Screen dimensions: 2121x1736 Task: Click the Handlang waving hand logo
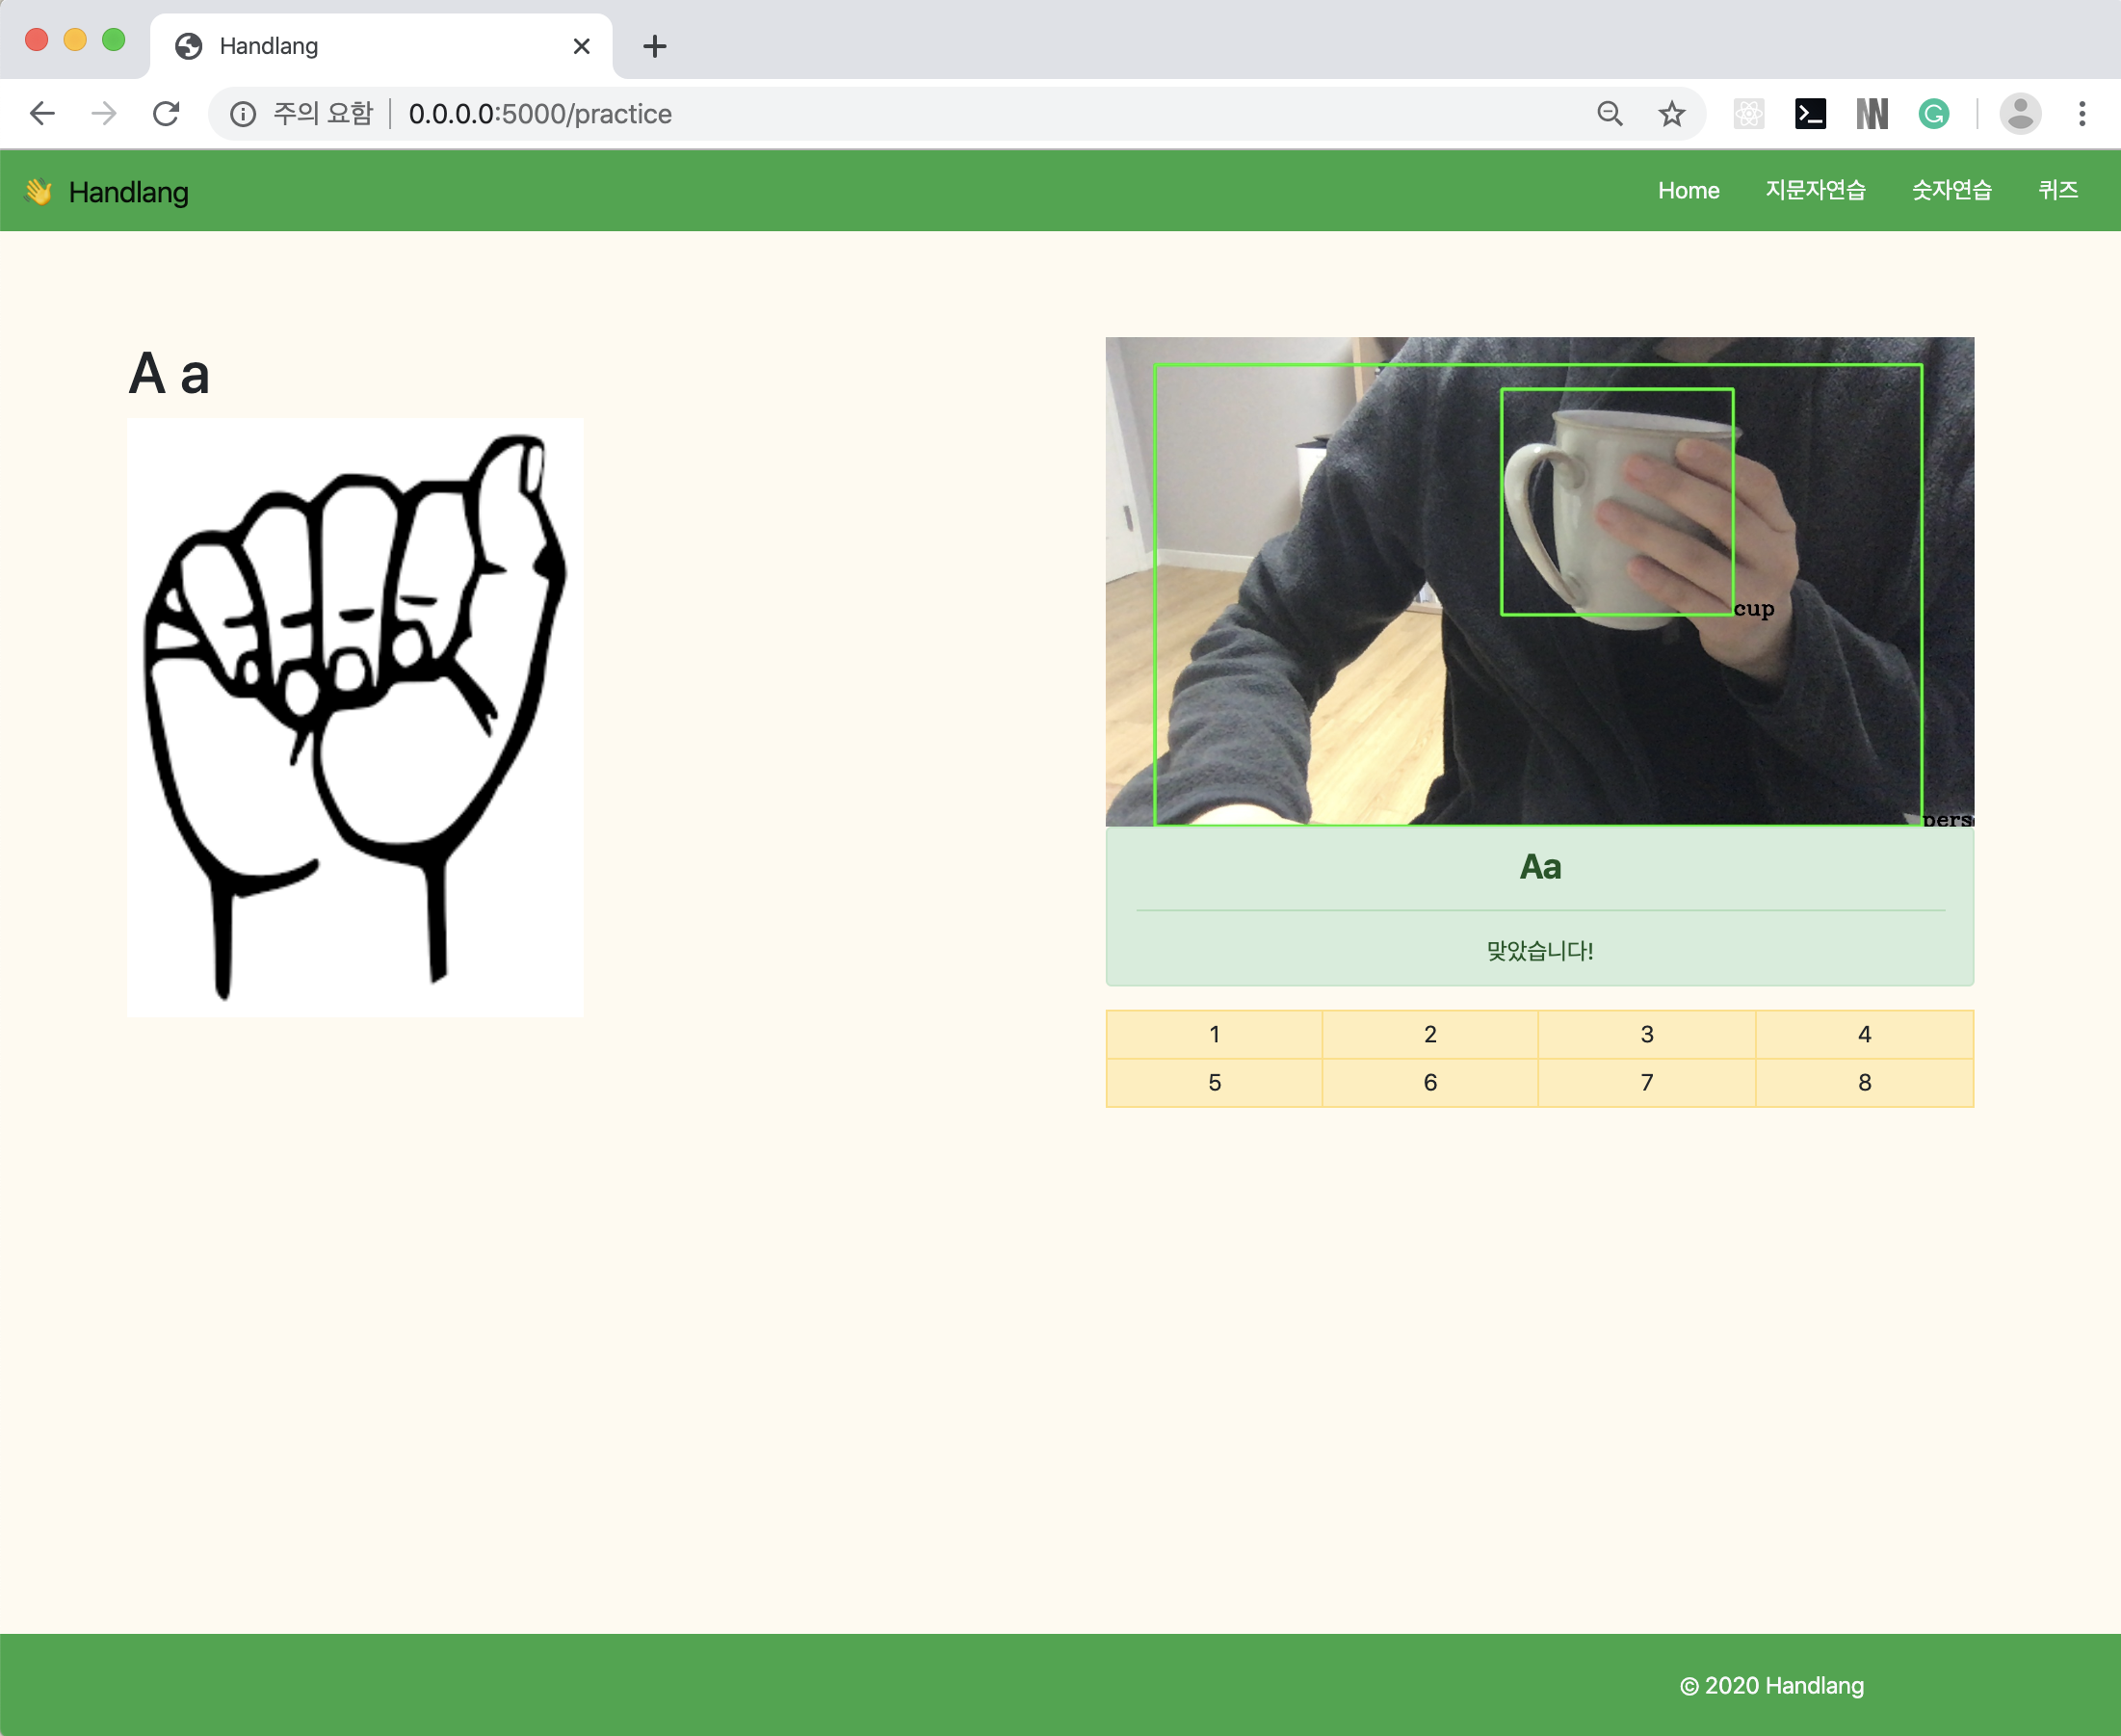[39, 191]
